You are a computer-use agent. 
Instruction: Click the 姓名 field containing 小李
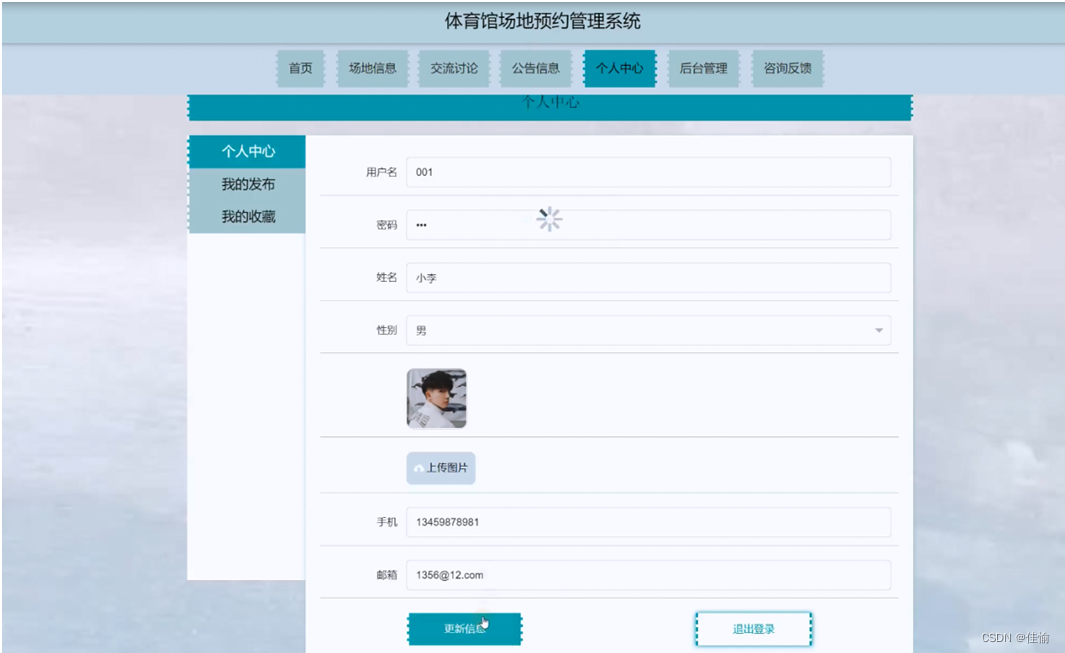point(648,278)
